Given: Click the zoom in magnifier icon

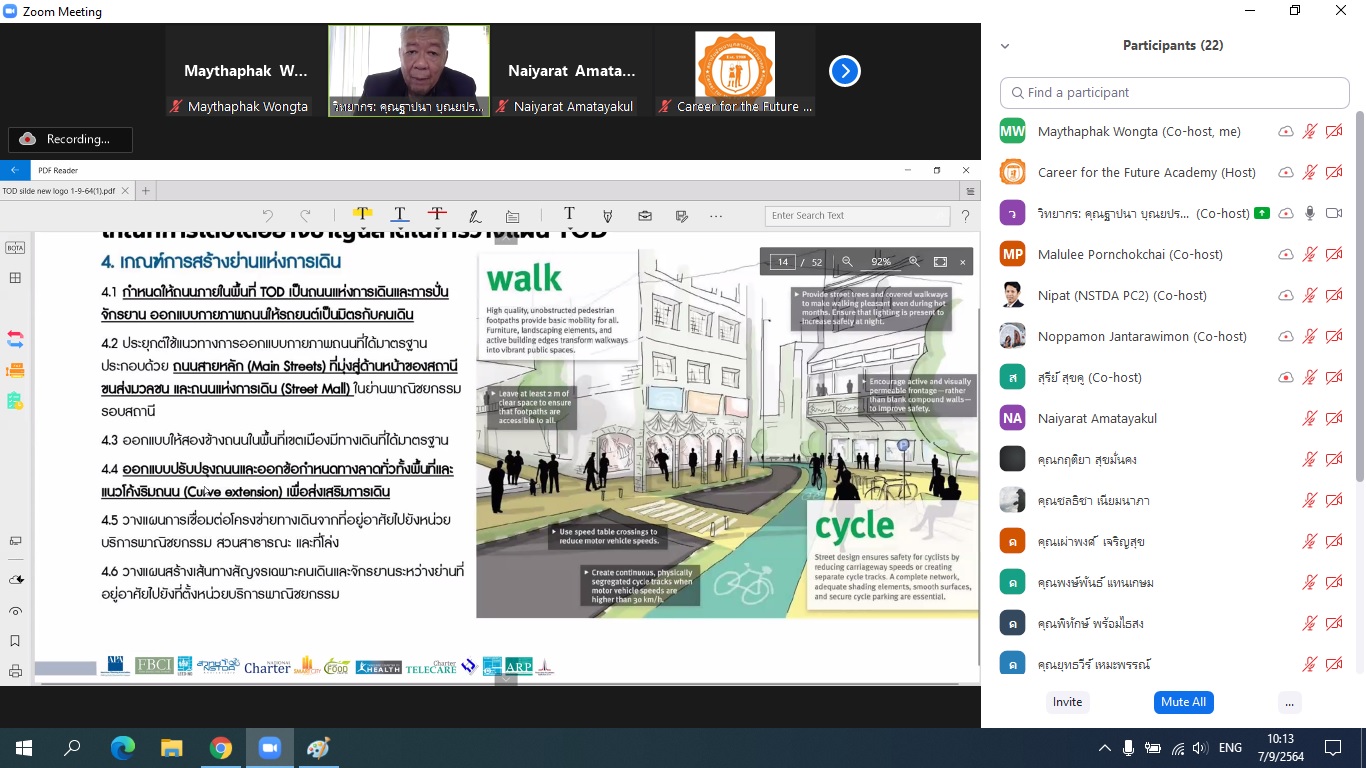Looking at the screenshot, I should pyautogui.click(x=914, y=262).
